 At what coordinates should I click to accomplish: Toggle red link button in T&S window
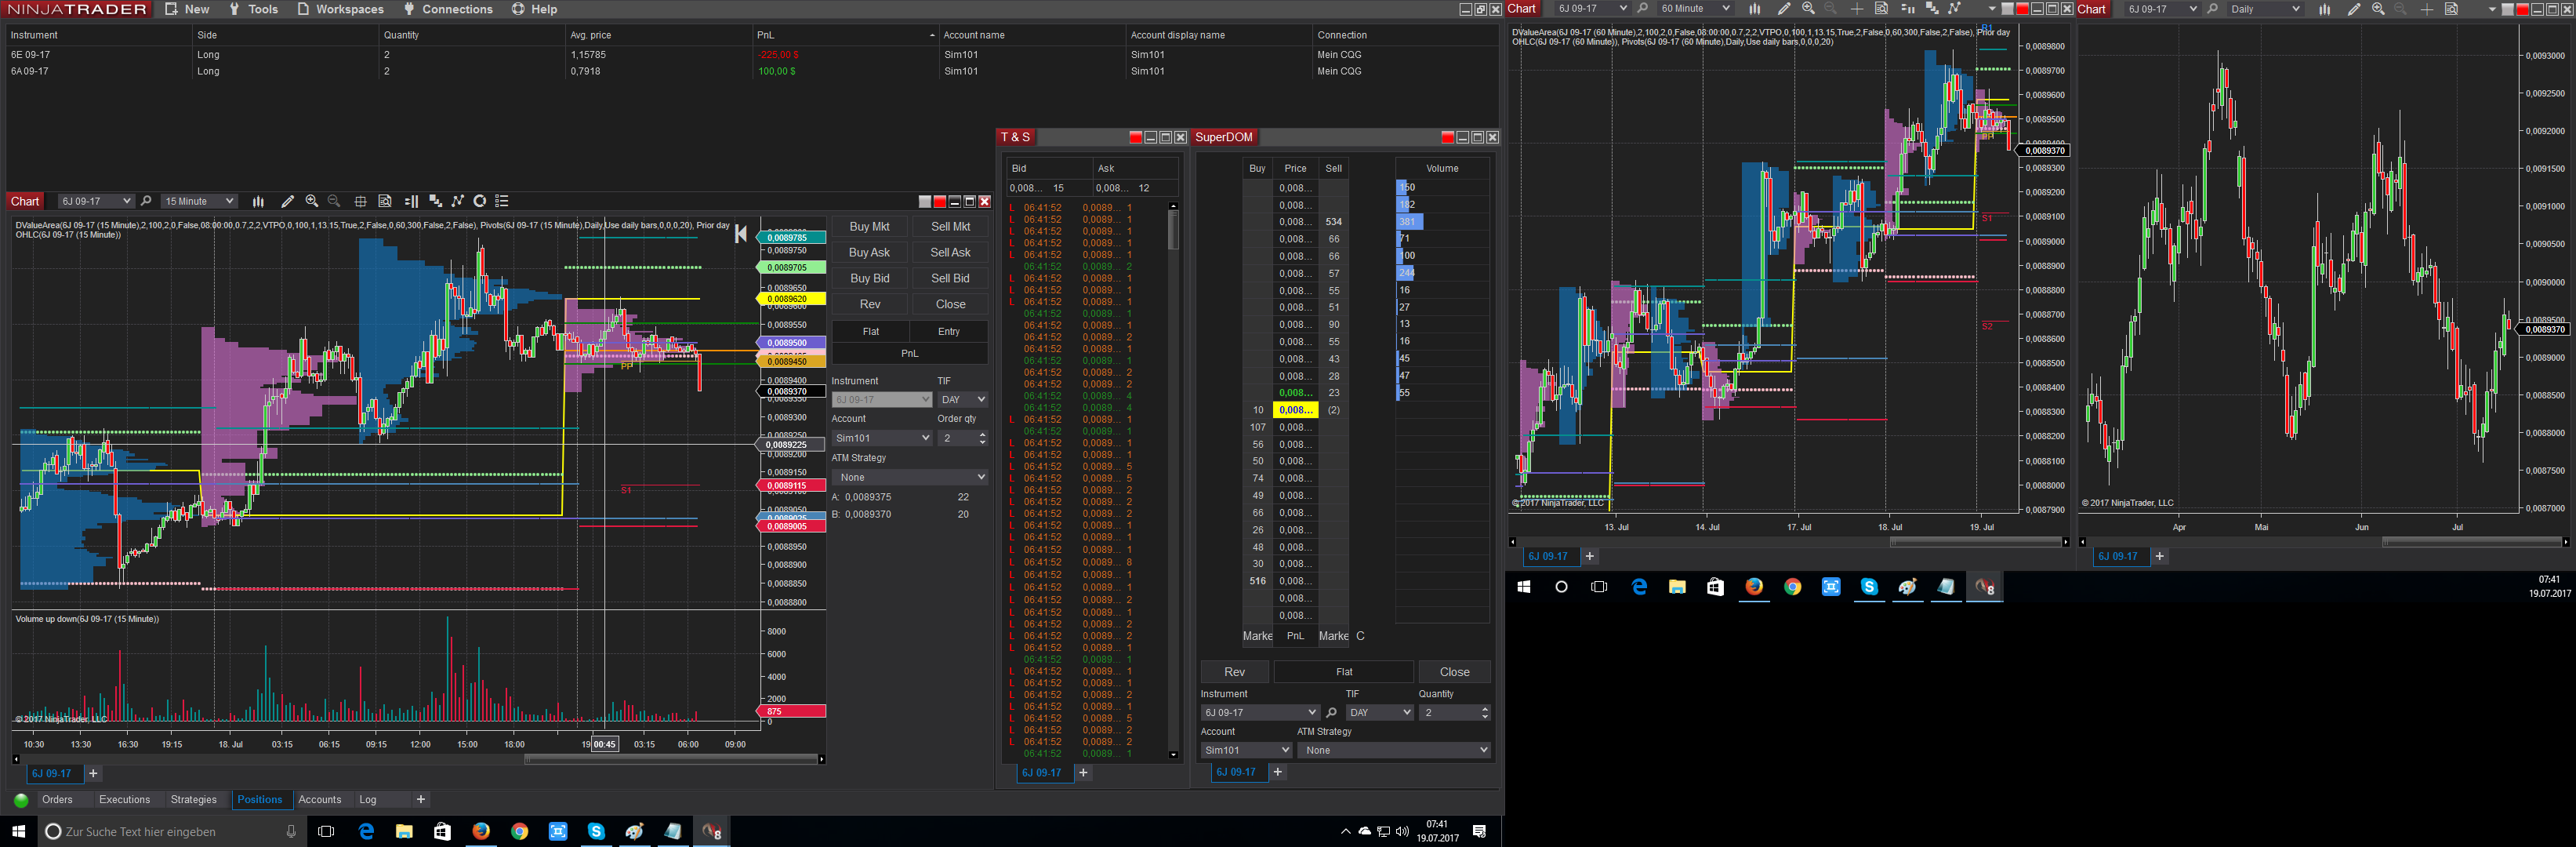click(1135, 138)
